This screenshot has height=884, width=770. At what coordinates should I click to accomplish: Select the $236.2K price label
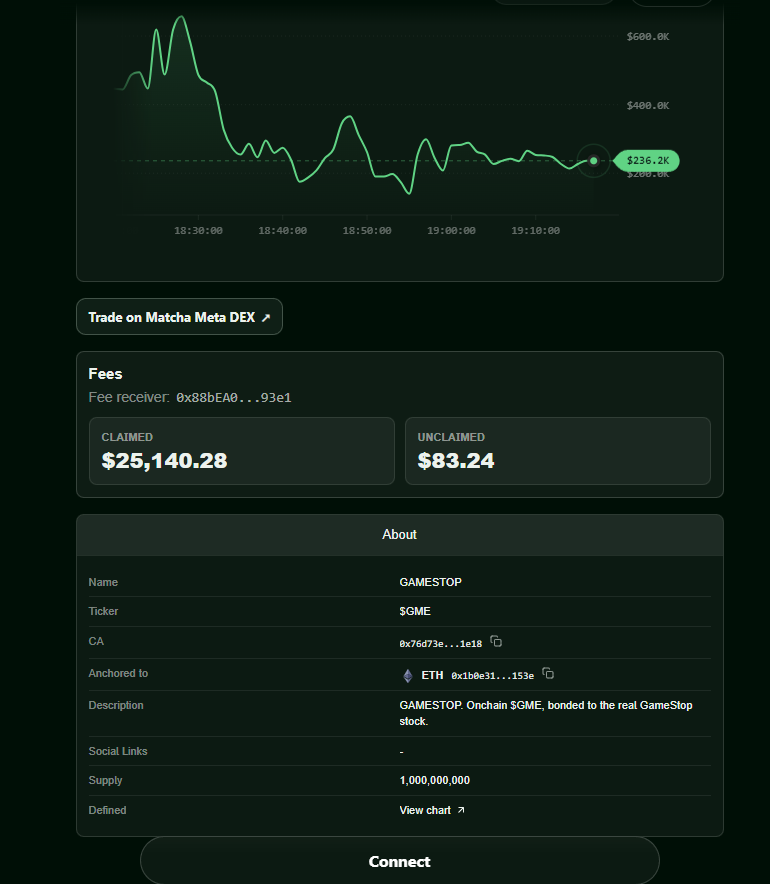click(x=647, y=161)
